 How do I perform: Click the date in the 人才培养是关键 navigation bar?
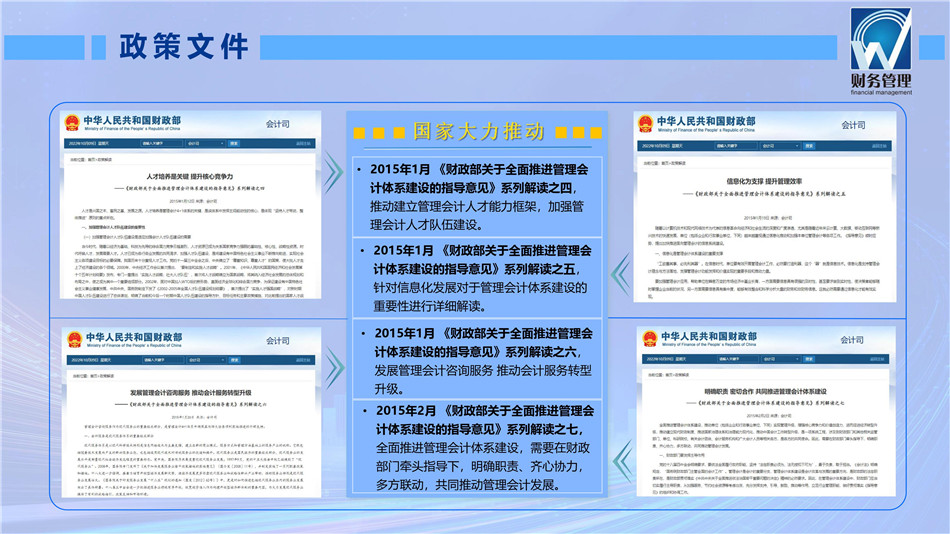coord(89,144)
